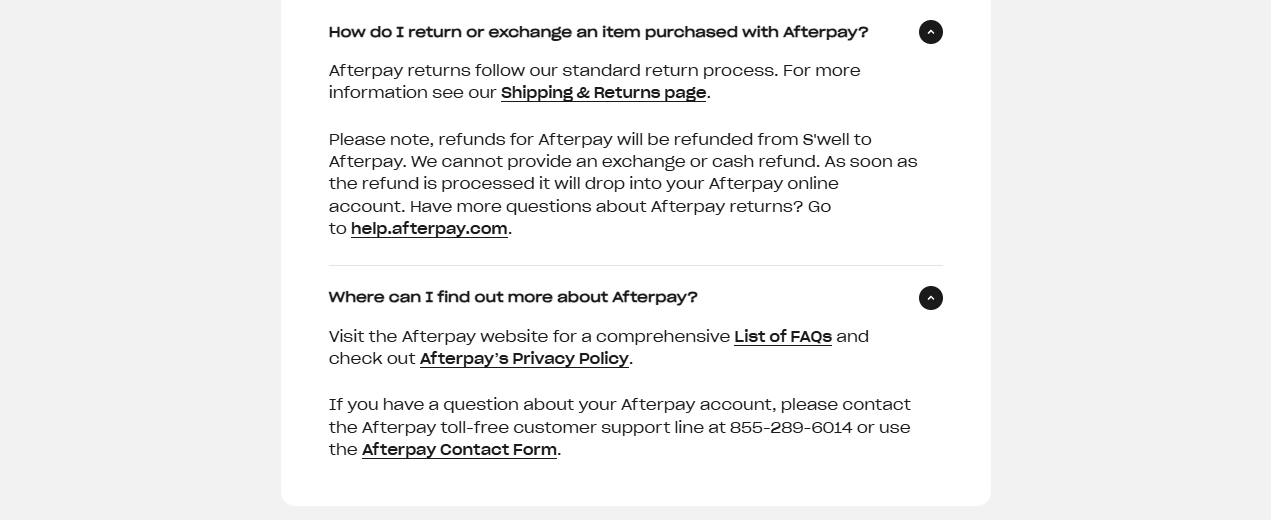Screen dimensions: 1271x520
Task: Open the List of FAQs link
Action: tap(782, 337)
